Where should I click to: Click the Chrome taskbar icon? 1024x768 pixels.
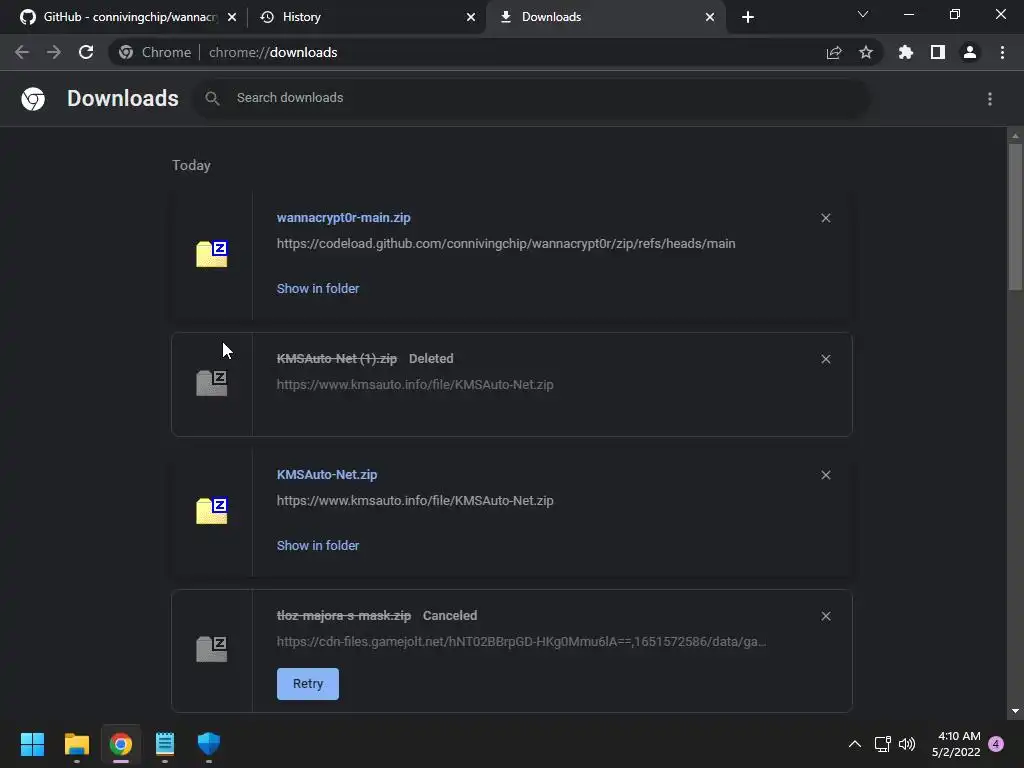point(121,744)
